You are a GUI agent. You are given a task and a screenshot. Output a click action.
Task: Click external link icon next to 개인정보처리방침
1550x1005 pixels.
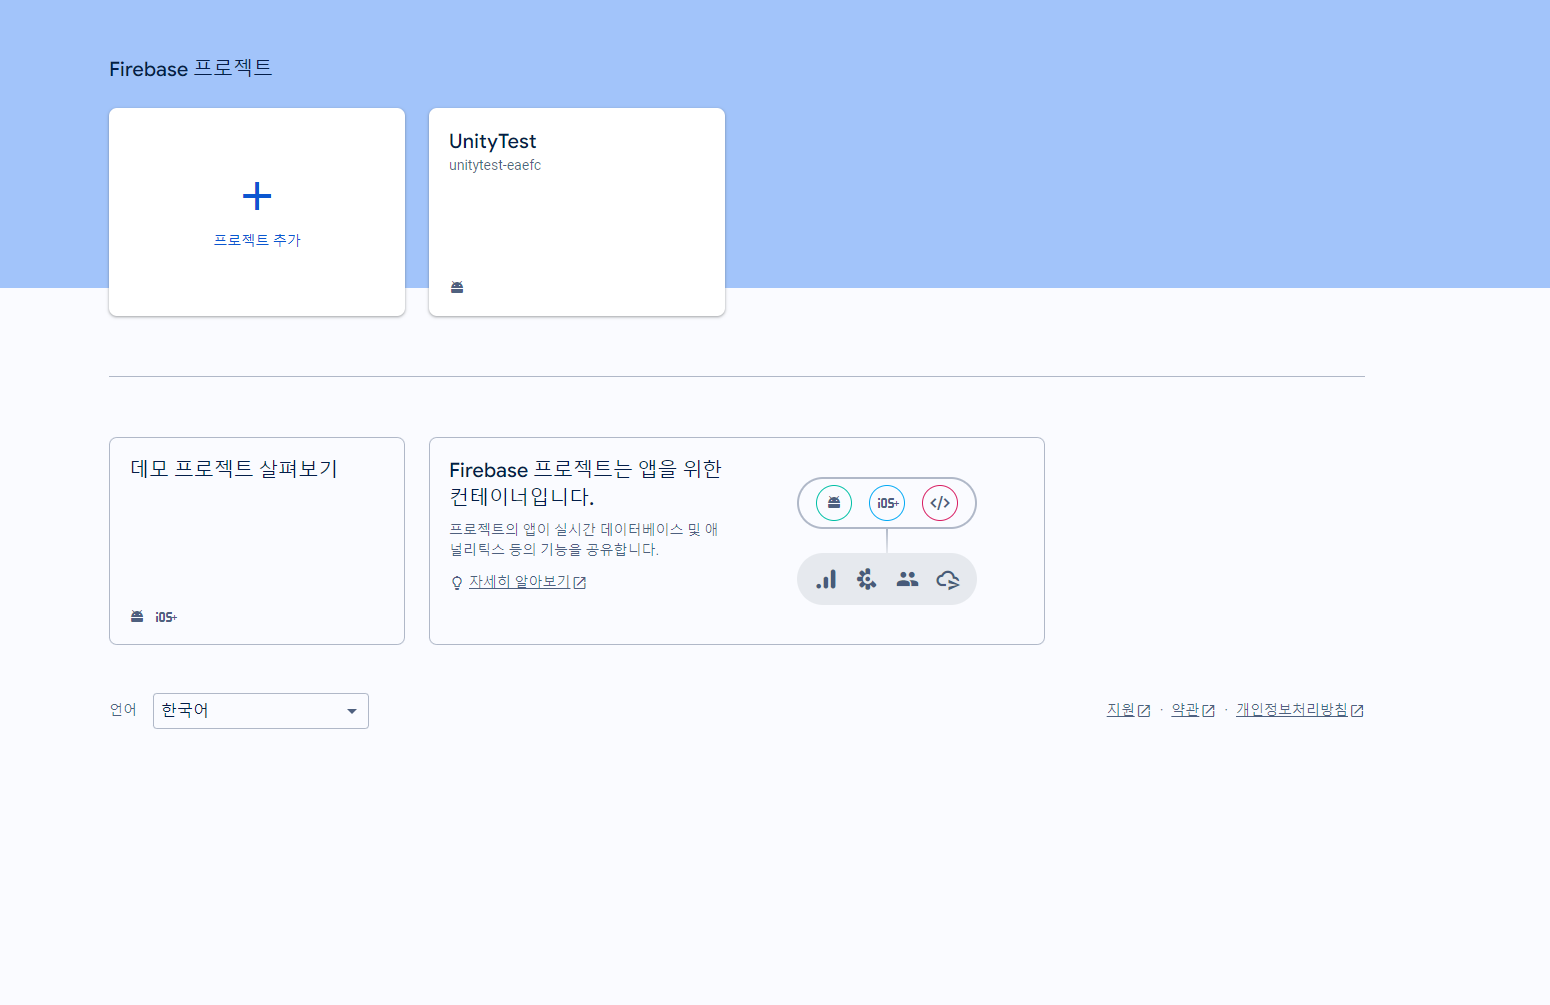point(1357,710)
